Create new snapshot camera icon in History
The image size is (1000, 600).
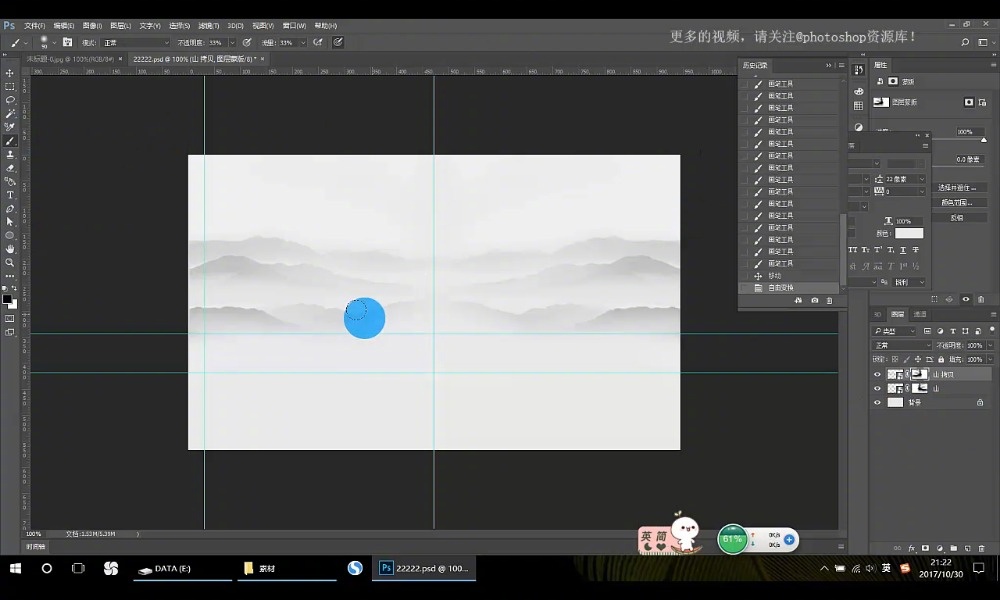point(814,300)
